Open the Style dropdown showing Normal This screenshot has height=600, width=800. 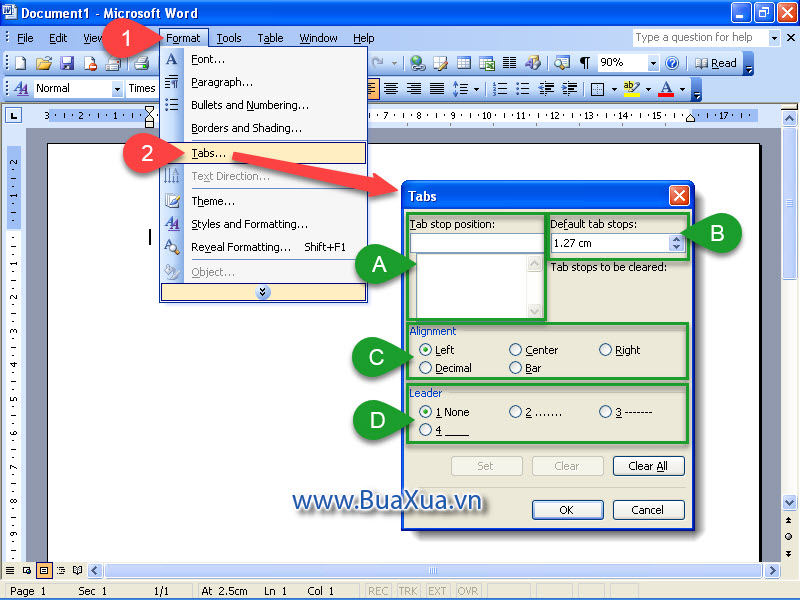(117, 89)
